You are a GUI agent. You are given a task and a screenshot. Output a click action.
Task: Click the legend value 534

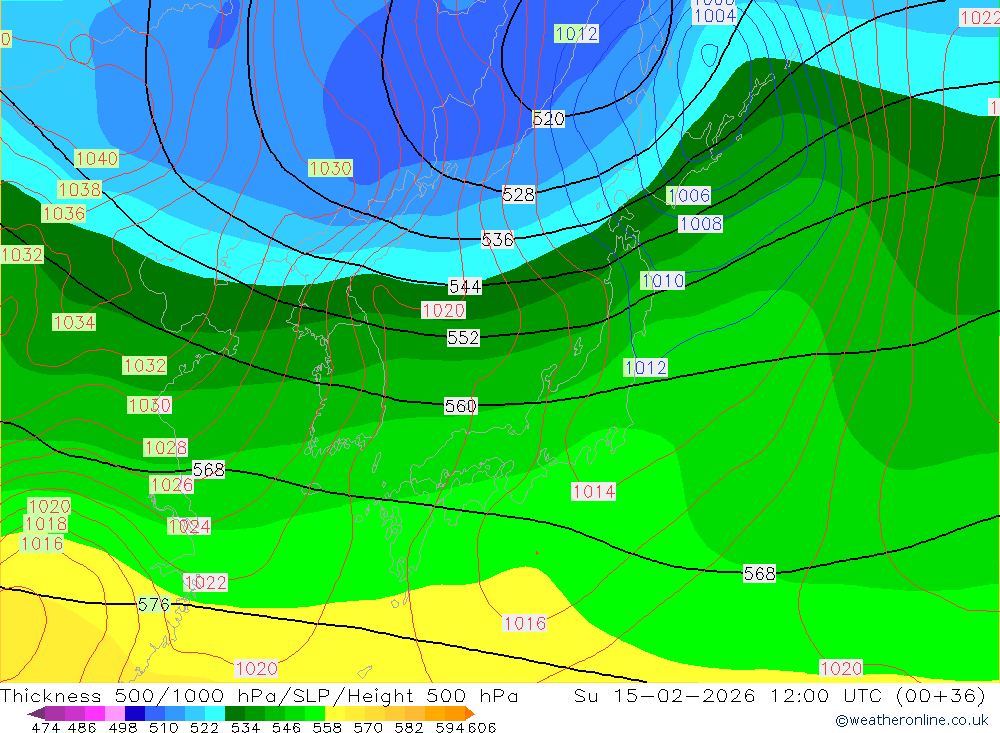[x=245, y=727]
